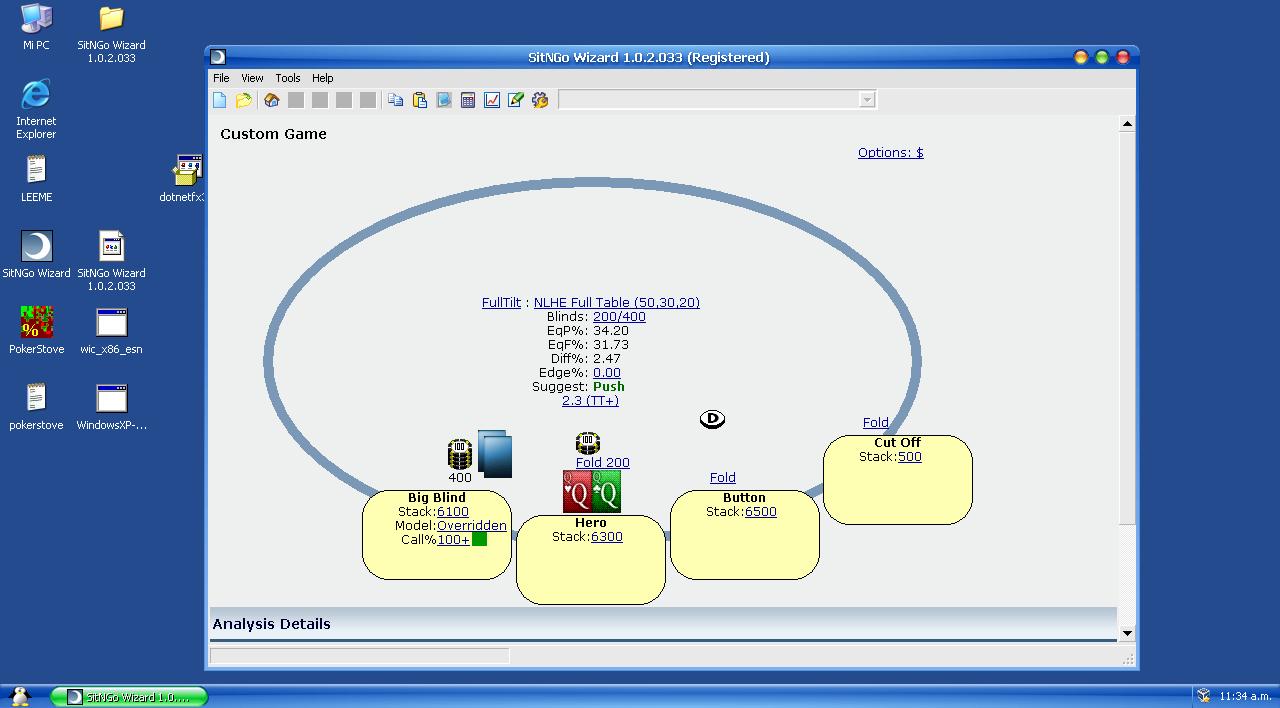Click the Hero queen of clubs card
The height and width of the screenshot is (708, 1280).
(606, 492)
